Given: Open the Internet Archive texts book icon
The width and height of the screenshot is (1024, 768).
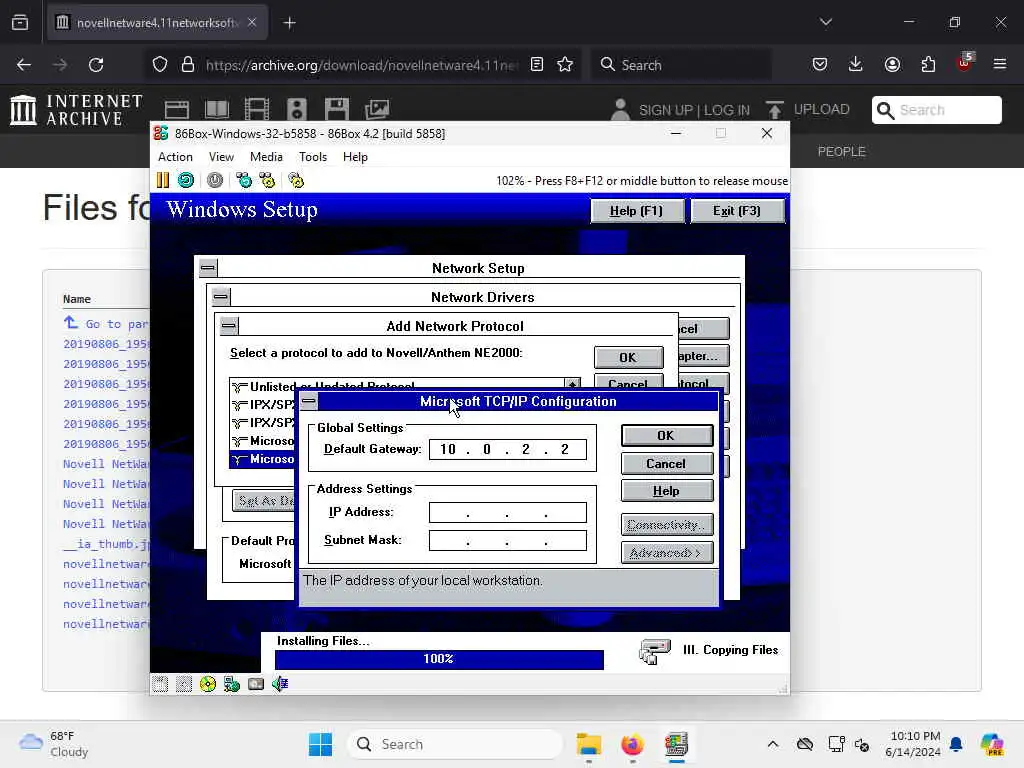Looking at the screenshot, I should point(217,109).
